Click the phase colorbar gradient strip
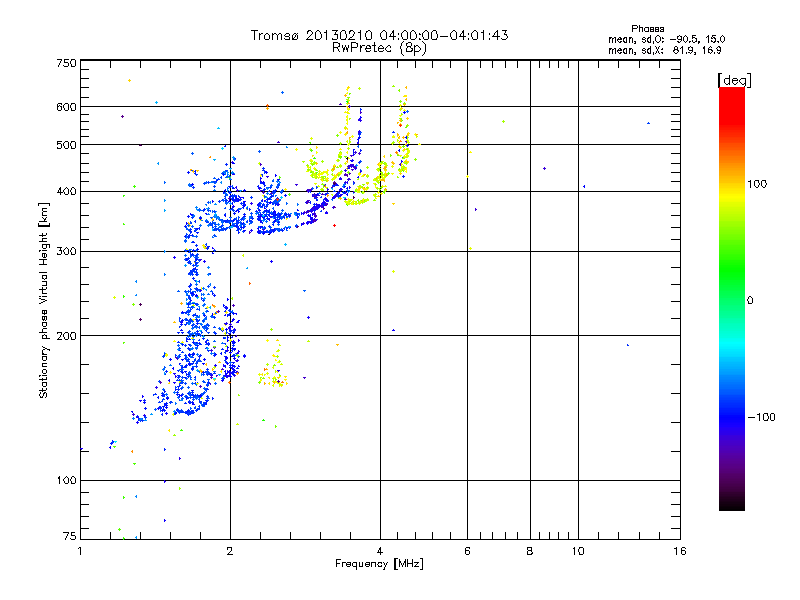 point(732,298)
